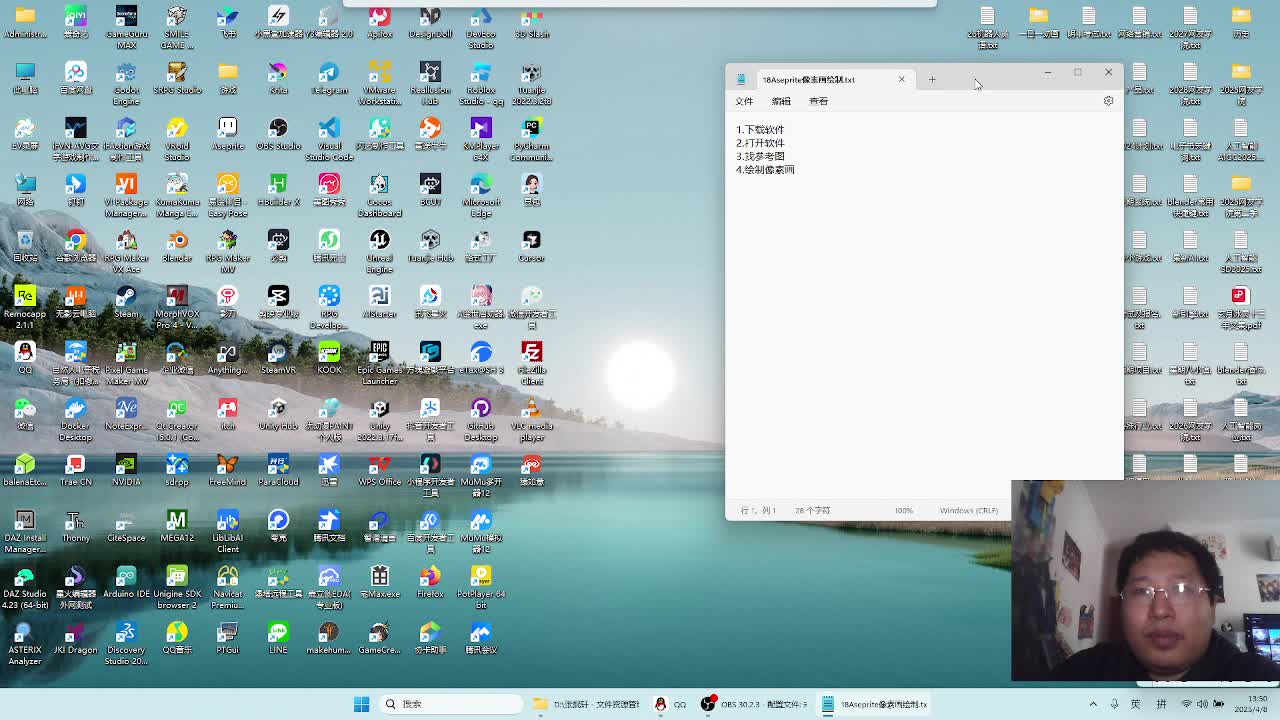This screenshot has height=720, width=1280.
Task: Close the 18Aseprite text file tab
Action: pyautogui.click(x=901, y=79)
